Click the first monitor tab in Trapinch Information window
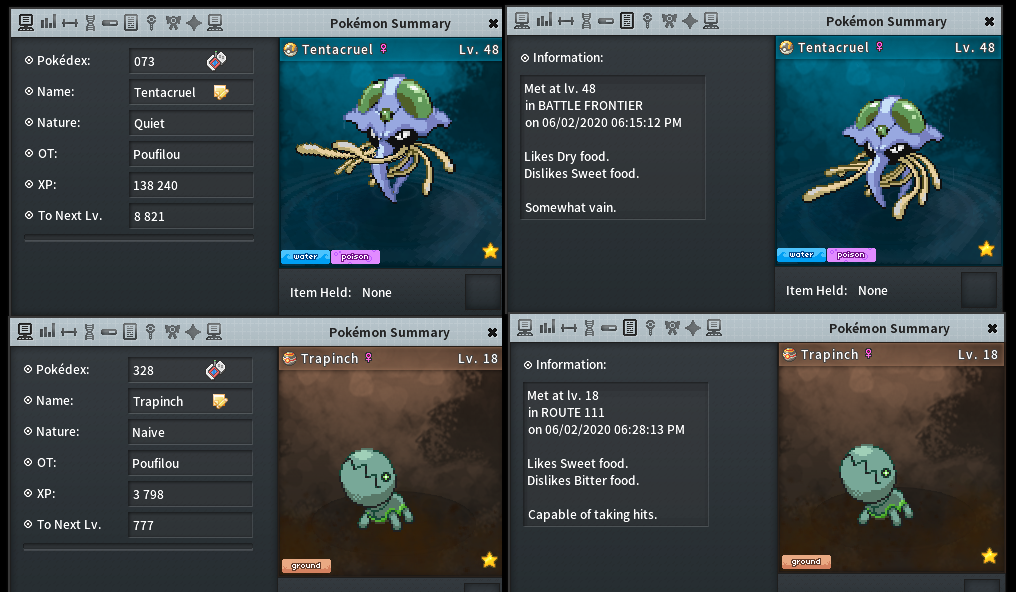 (525, 328)
